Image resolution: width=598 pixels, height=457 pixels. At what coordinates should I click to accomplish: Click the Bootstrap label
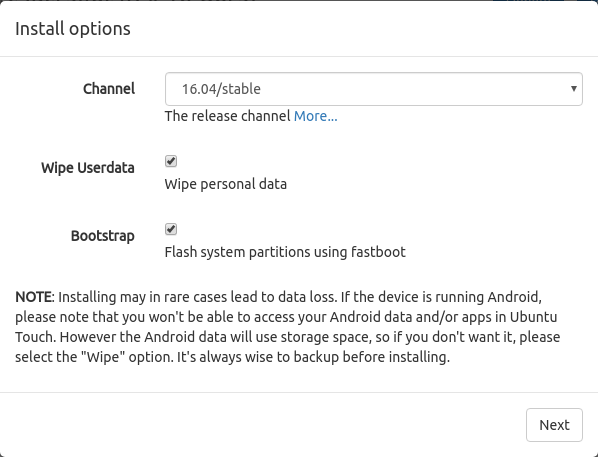(103, 236)
